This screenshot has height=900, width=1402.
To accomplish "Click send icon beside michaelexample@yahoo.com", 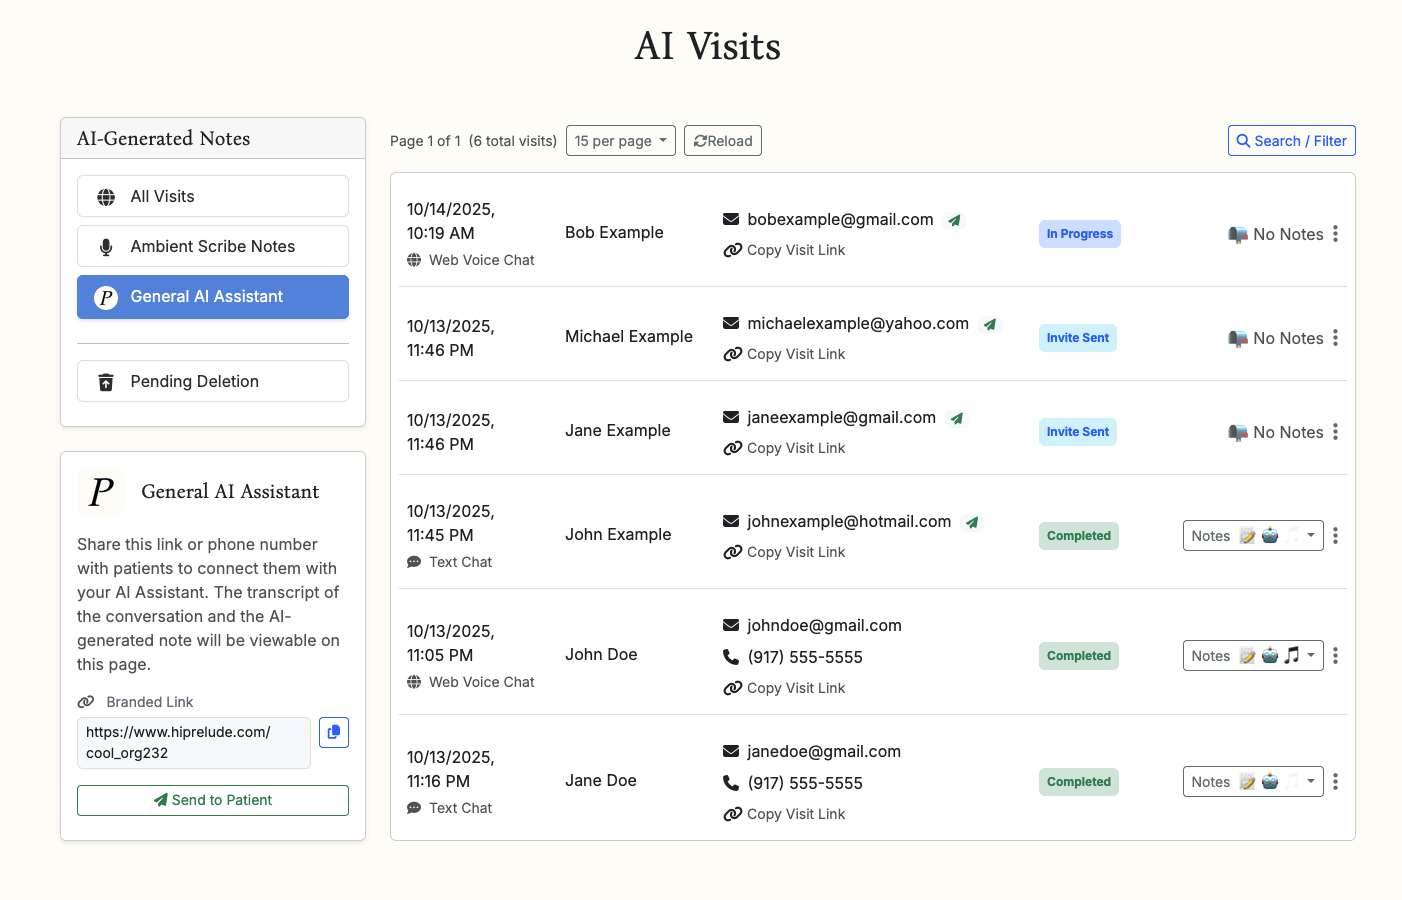I will [990, 324].
